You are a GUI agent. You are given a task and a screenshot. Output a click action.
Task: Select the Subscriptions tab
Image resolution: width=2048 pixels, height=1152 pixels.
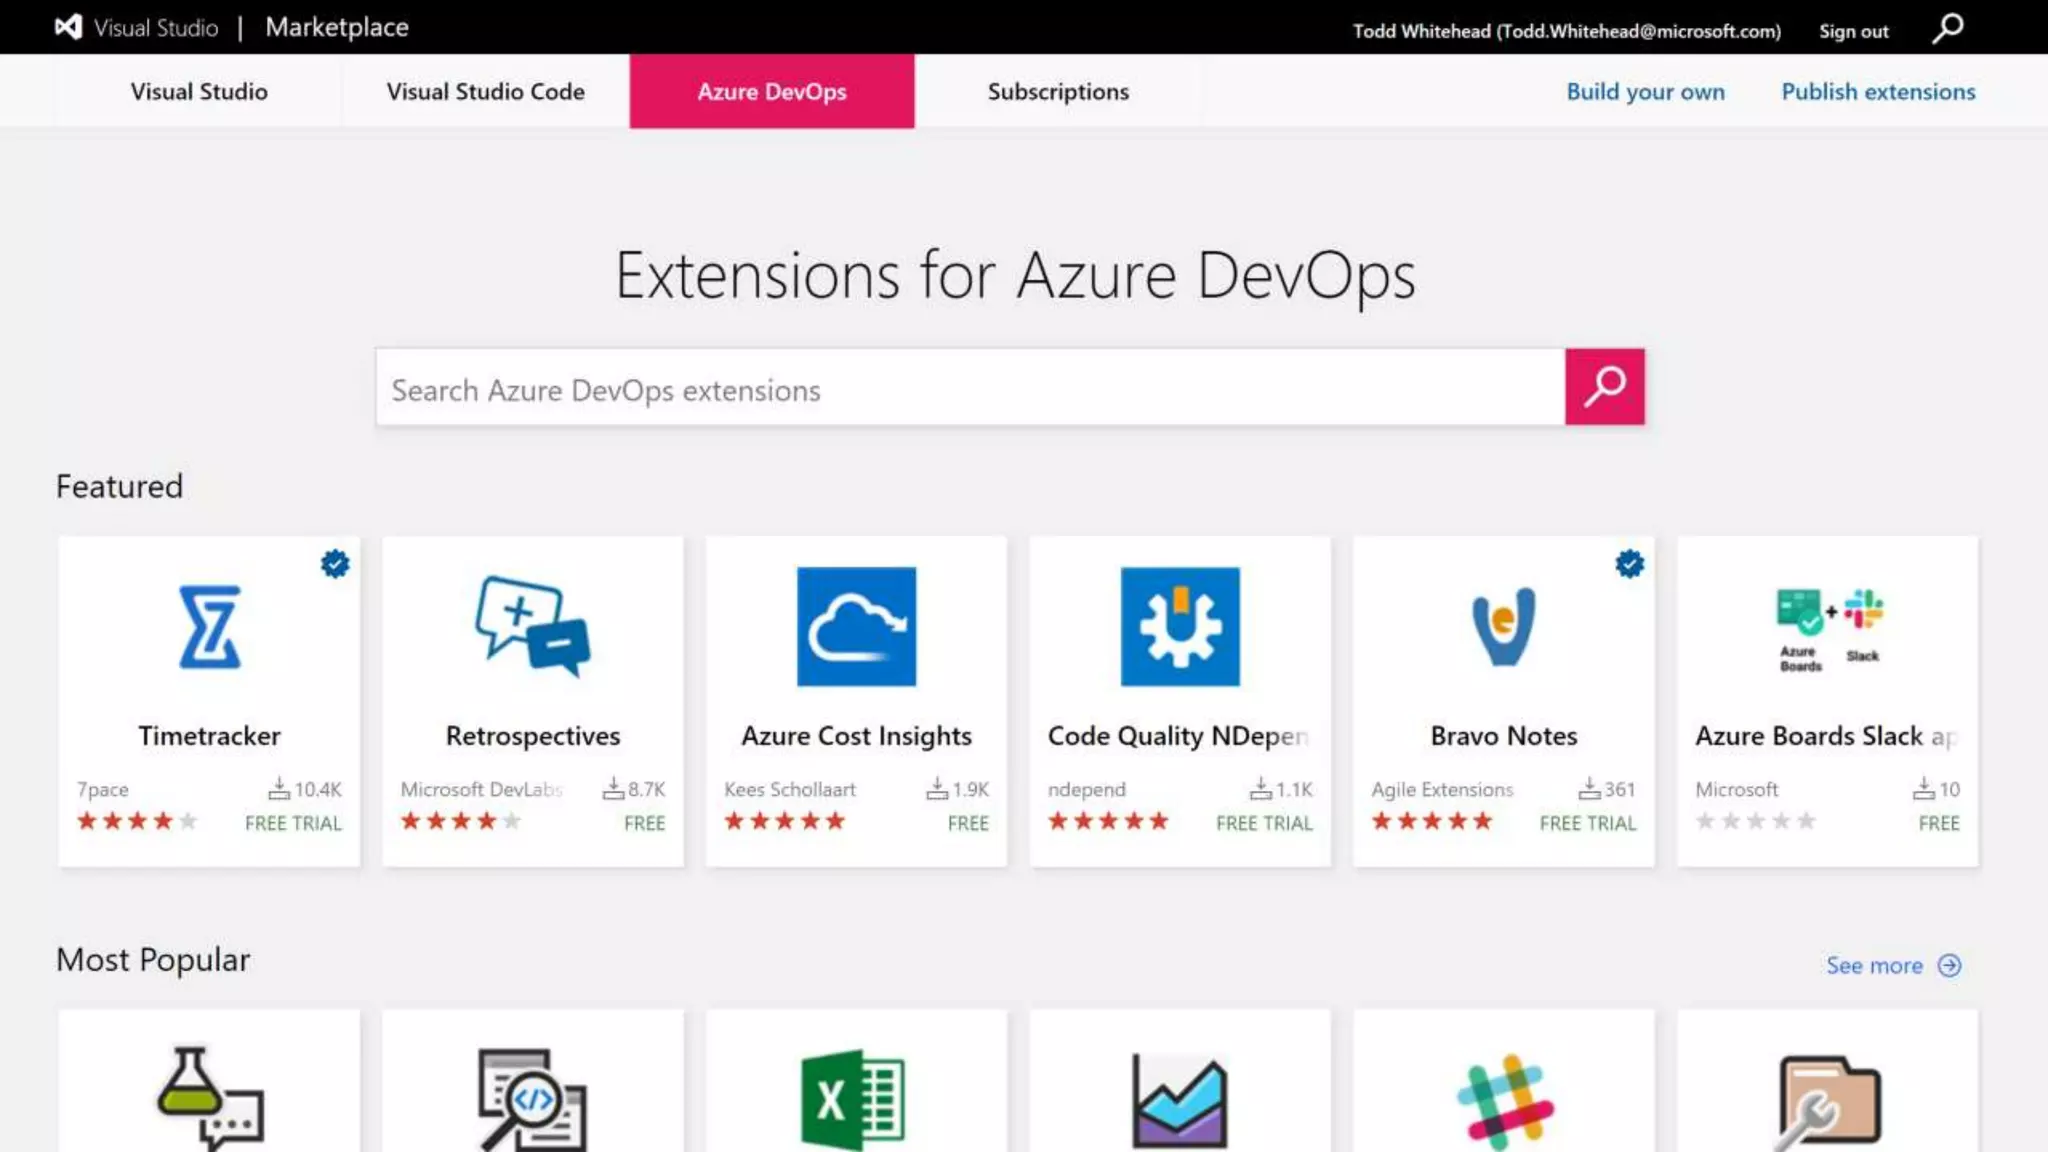1058,91
